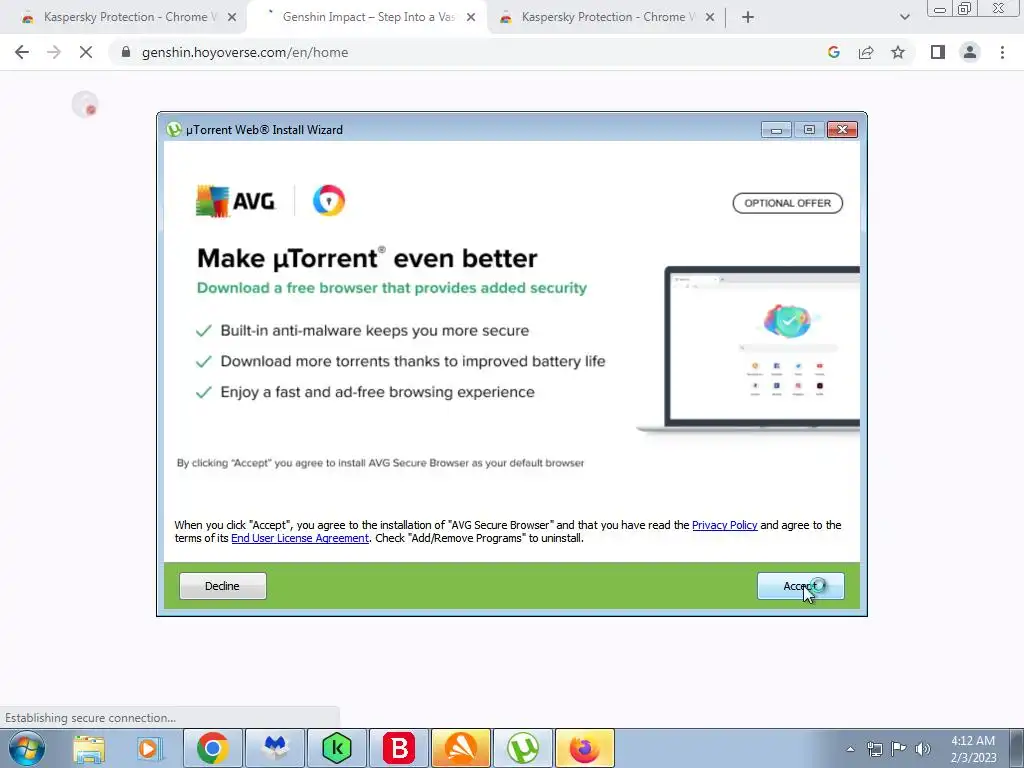Click the AVG logo in the wizard

(236, 200)
